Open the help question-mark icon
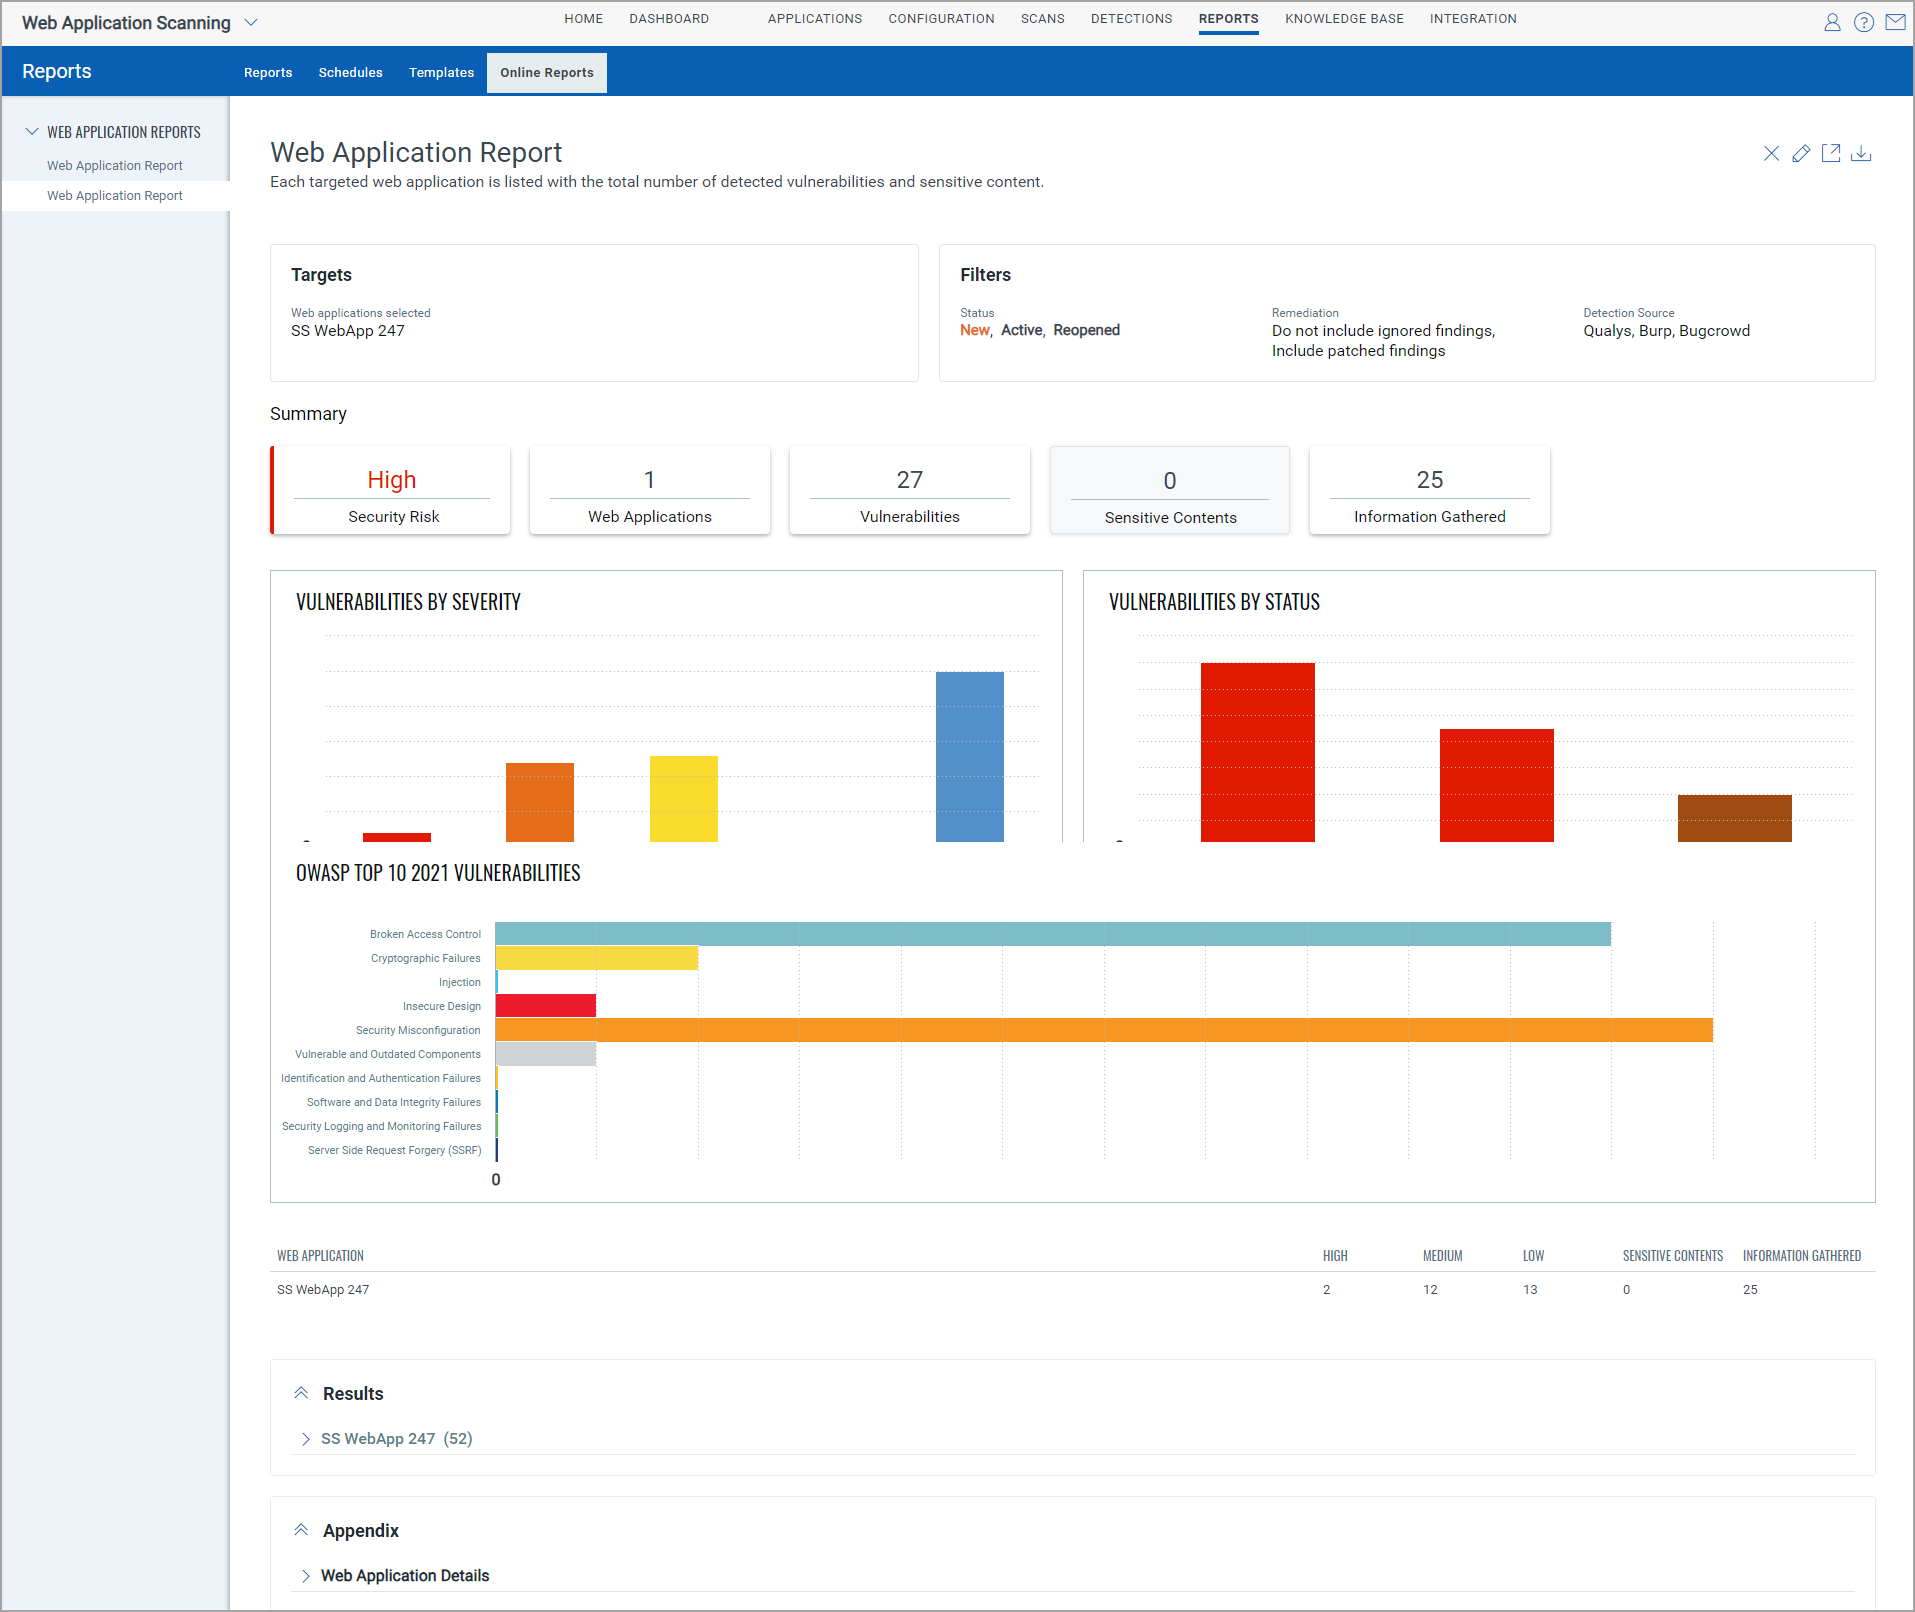The image size is (1915, 1612). pos(1864,22)
